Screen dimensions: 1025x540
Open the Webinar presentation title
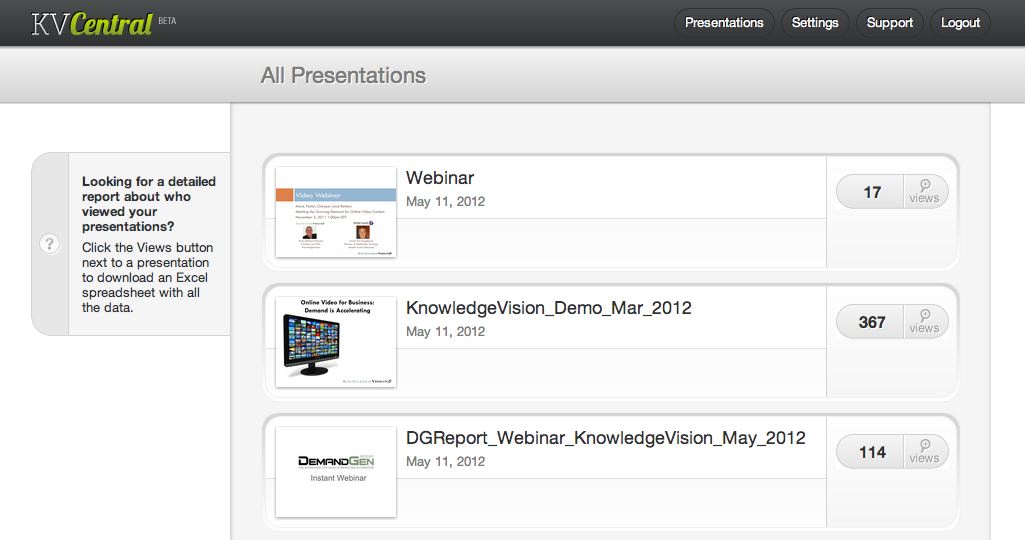pos(440,178)
